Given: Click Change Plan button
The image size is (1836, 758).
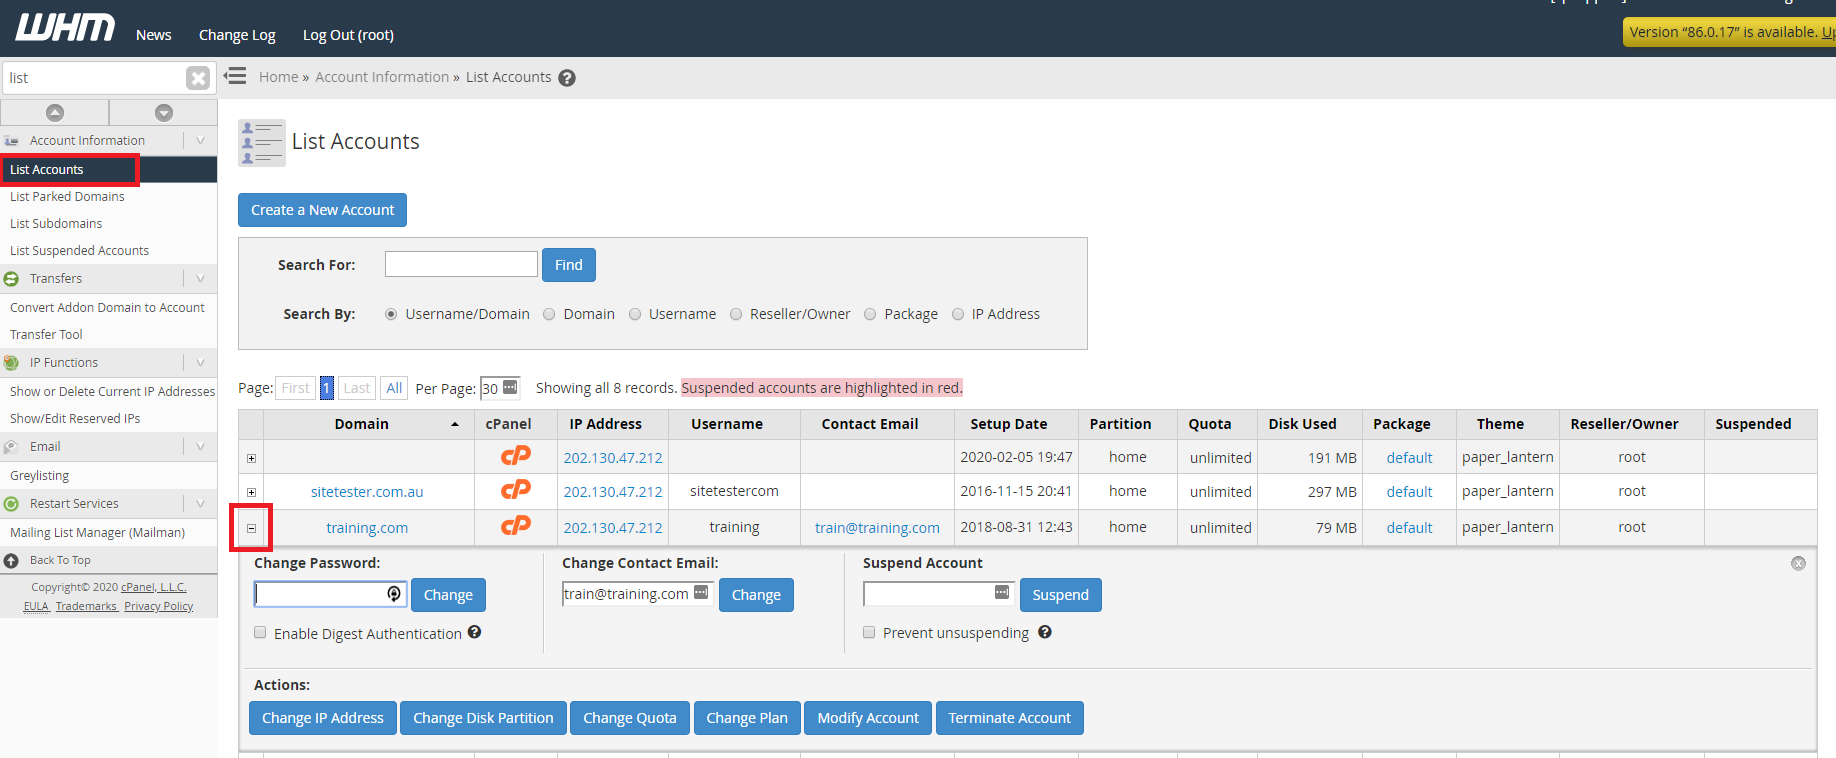Looking at the screenshot, I should coord(747,718).
